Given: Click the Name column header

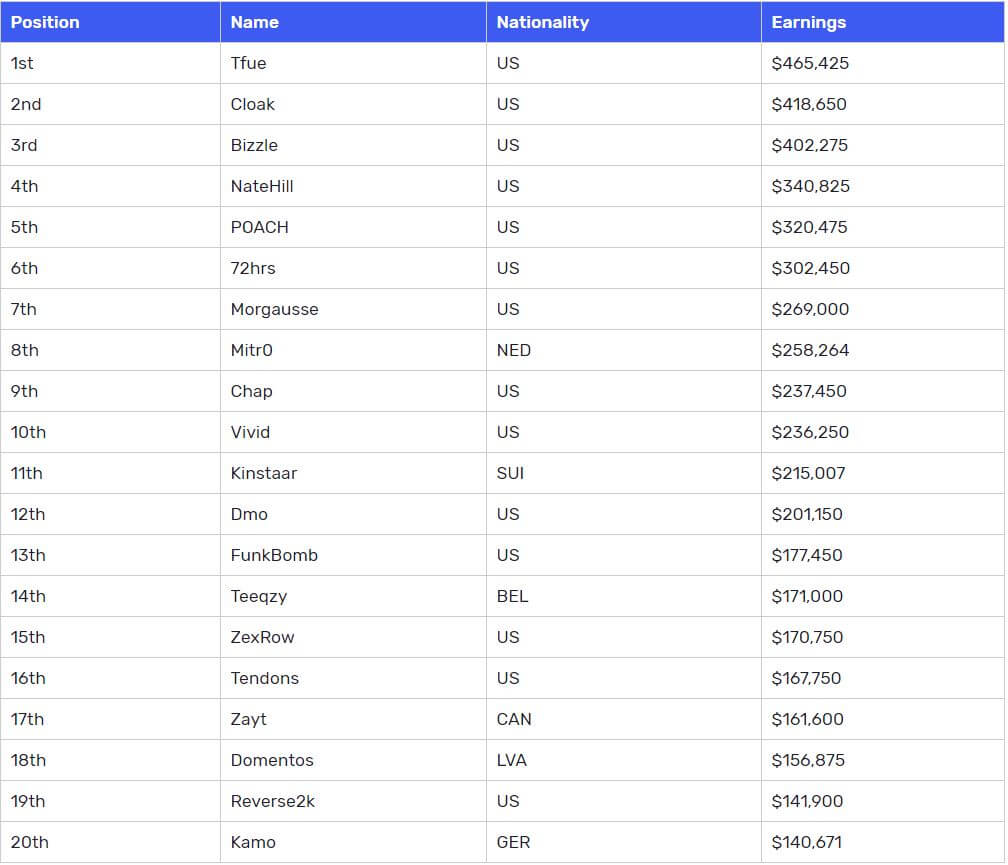Looking at the screenshot, I should click(254, 22).
